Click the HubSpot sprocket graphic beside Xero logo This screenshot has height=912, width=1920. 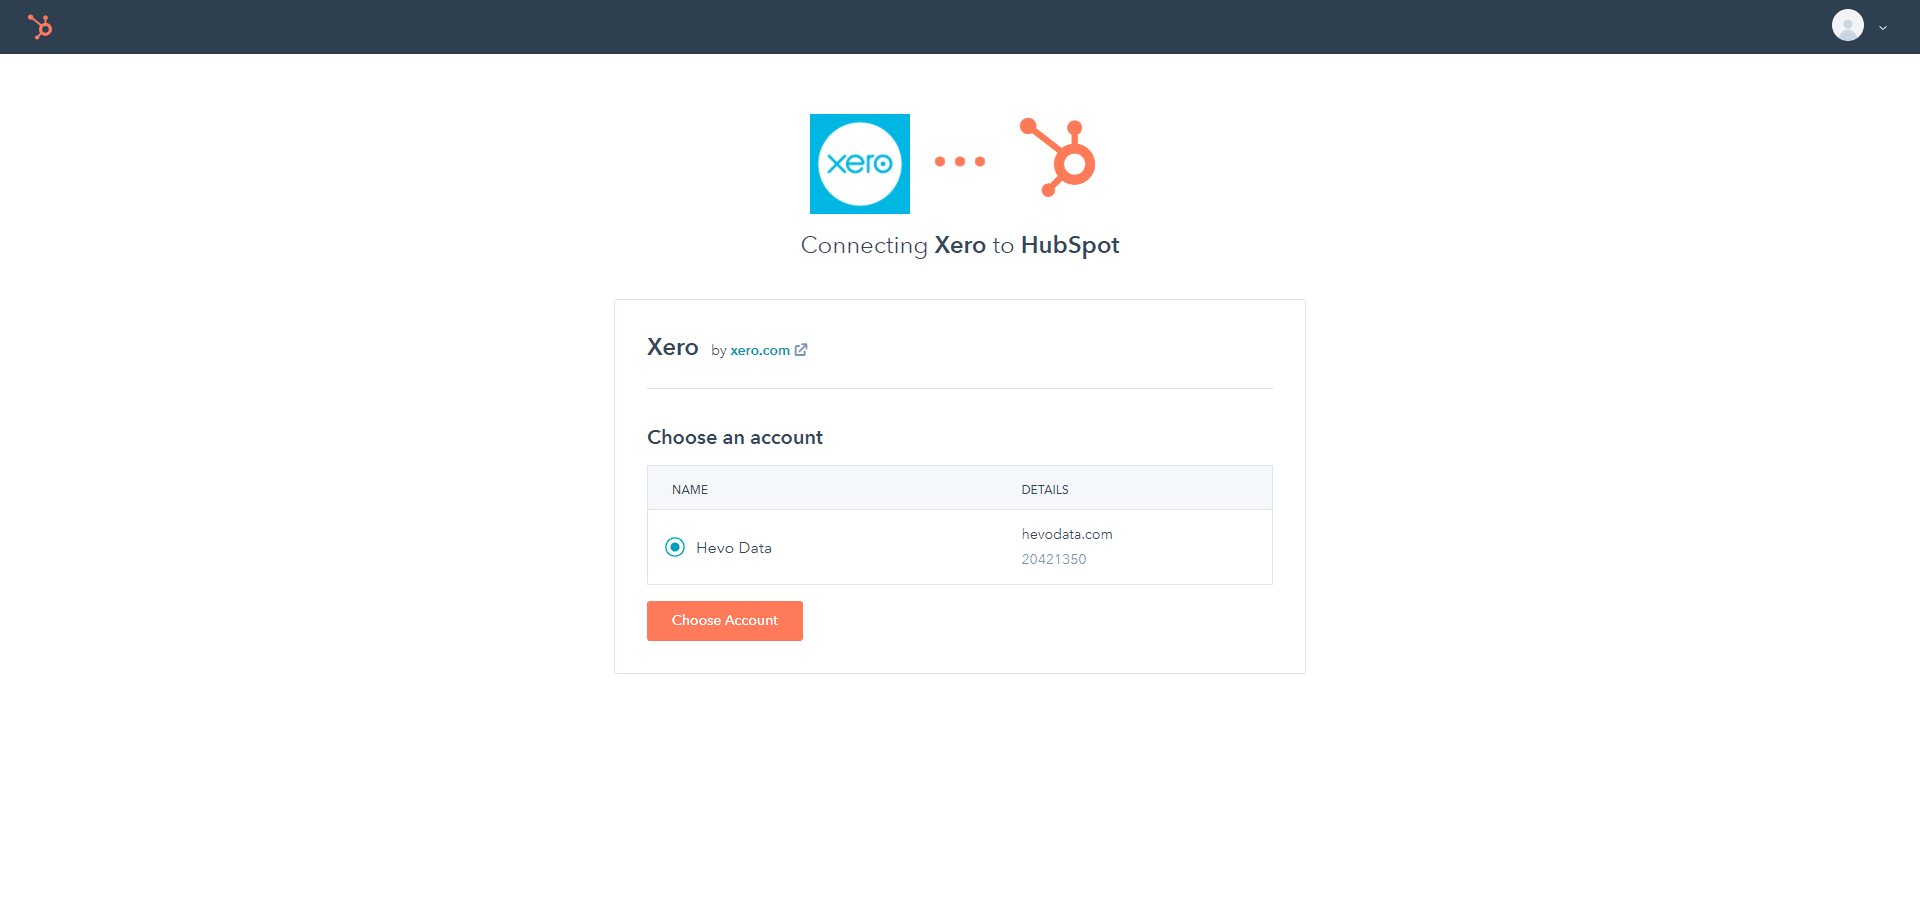coord(1057,156)
